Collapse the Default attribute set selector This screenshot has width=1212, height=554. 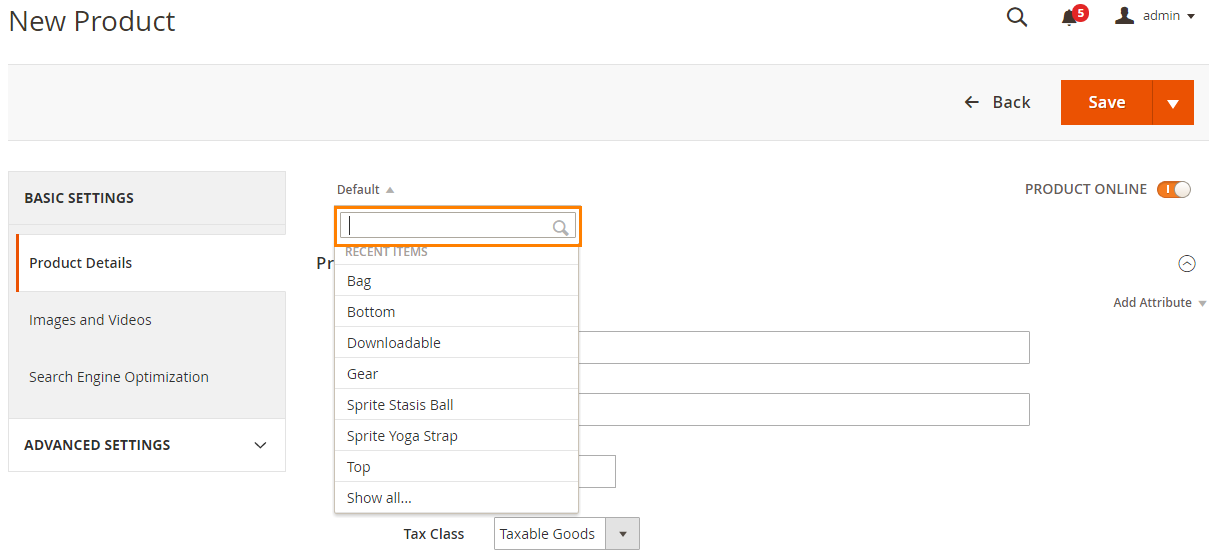[x=366, y=190]
